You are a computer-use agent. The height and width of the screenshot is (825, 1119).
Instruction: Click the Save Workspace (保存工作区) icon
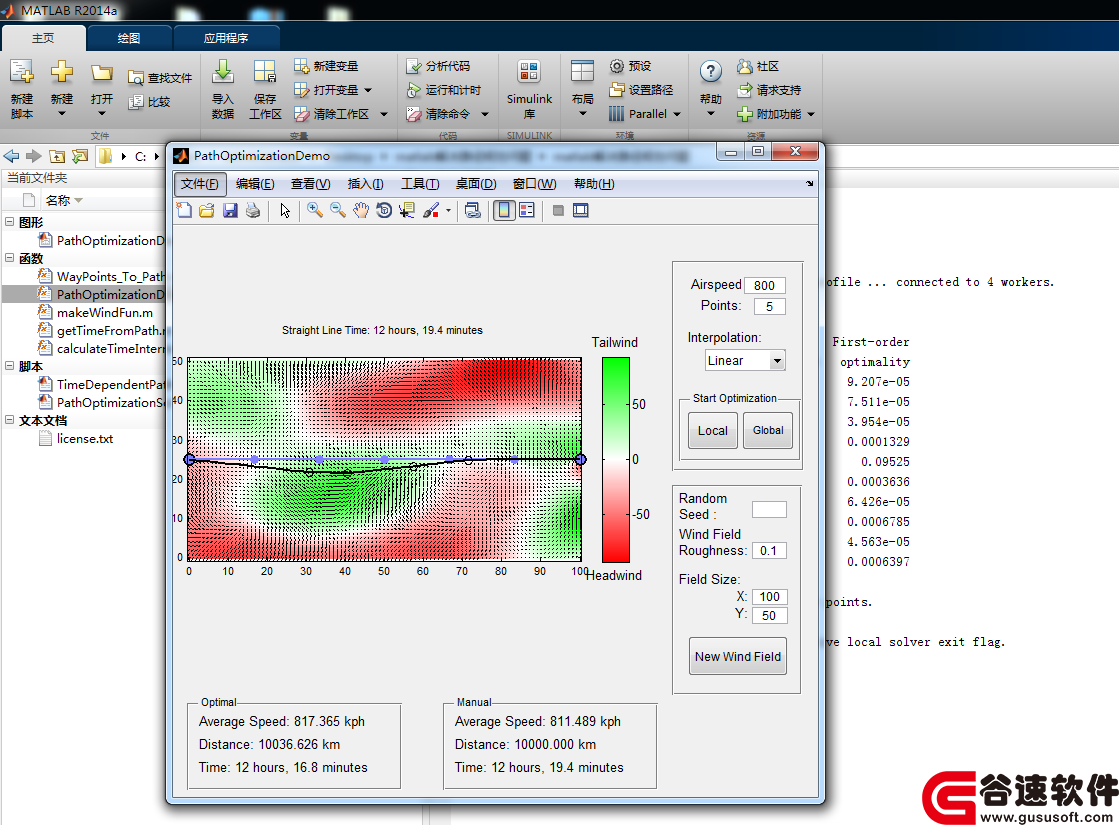pyautogui.click(x=265, y=71)
